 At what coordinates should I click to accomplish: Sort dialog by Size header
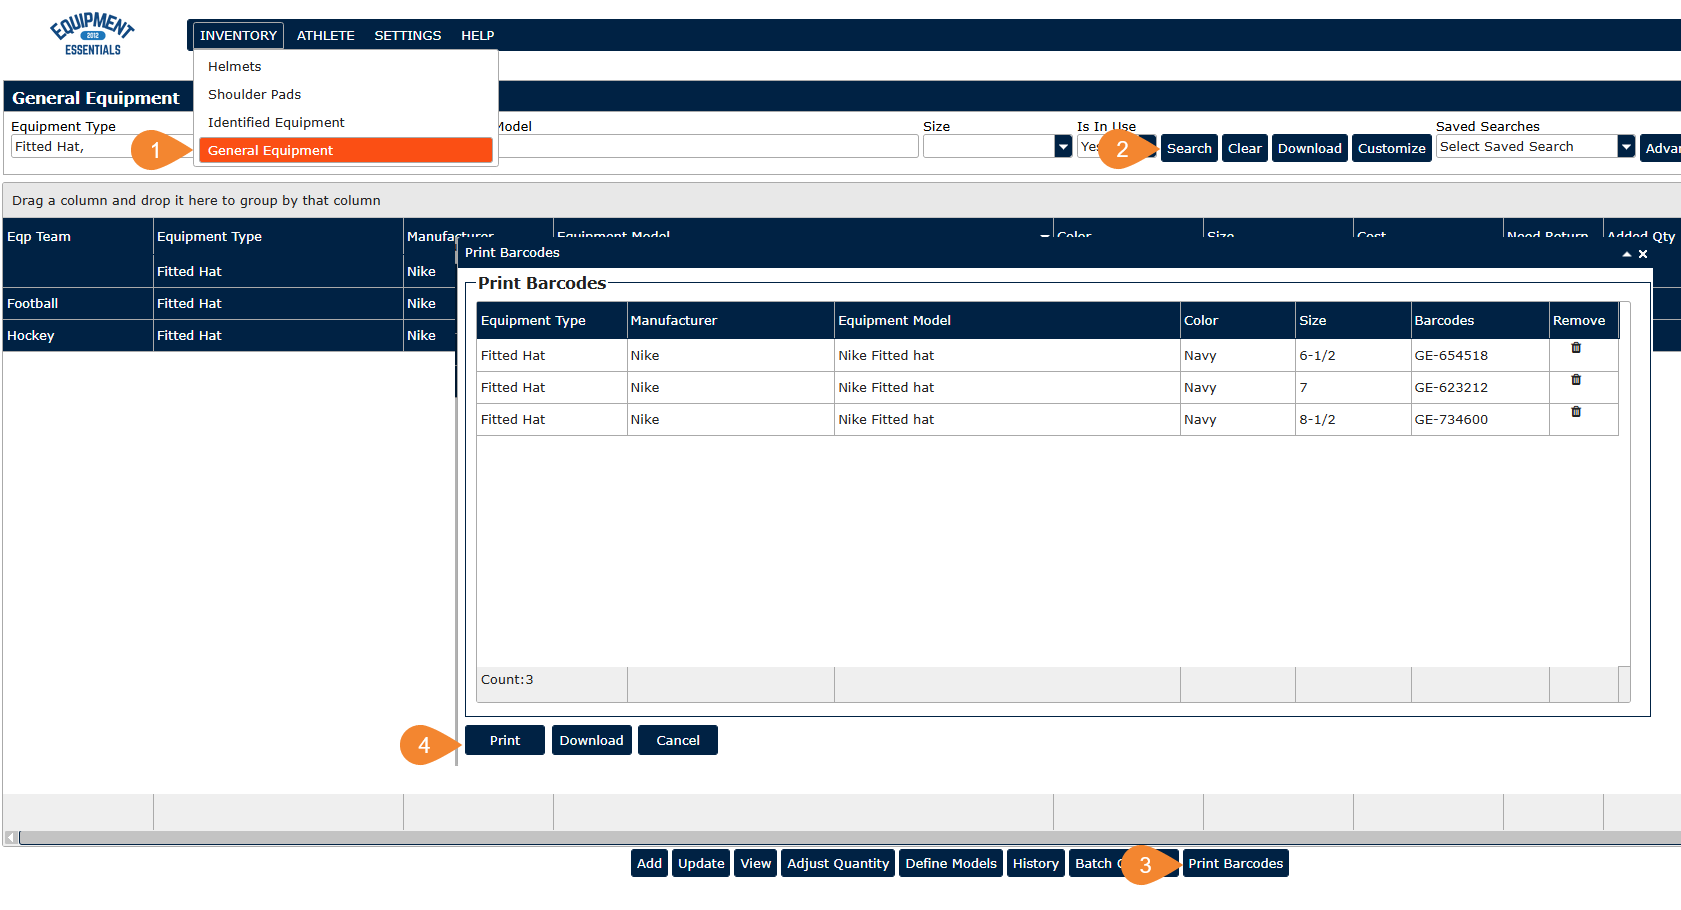tap(1353, 321)
